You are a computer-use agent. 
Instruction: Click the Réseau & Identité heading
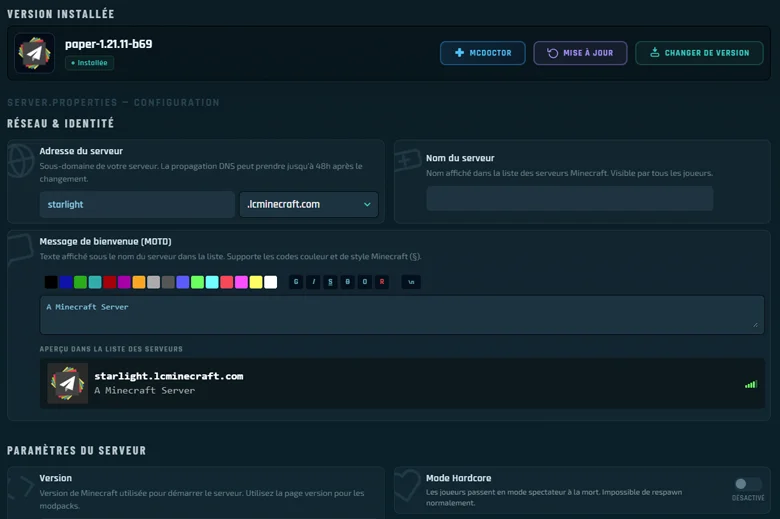point(60,123)
